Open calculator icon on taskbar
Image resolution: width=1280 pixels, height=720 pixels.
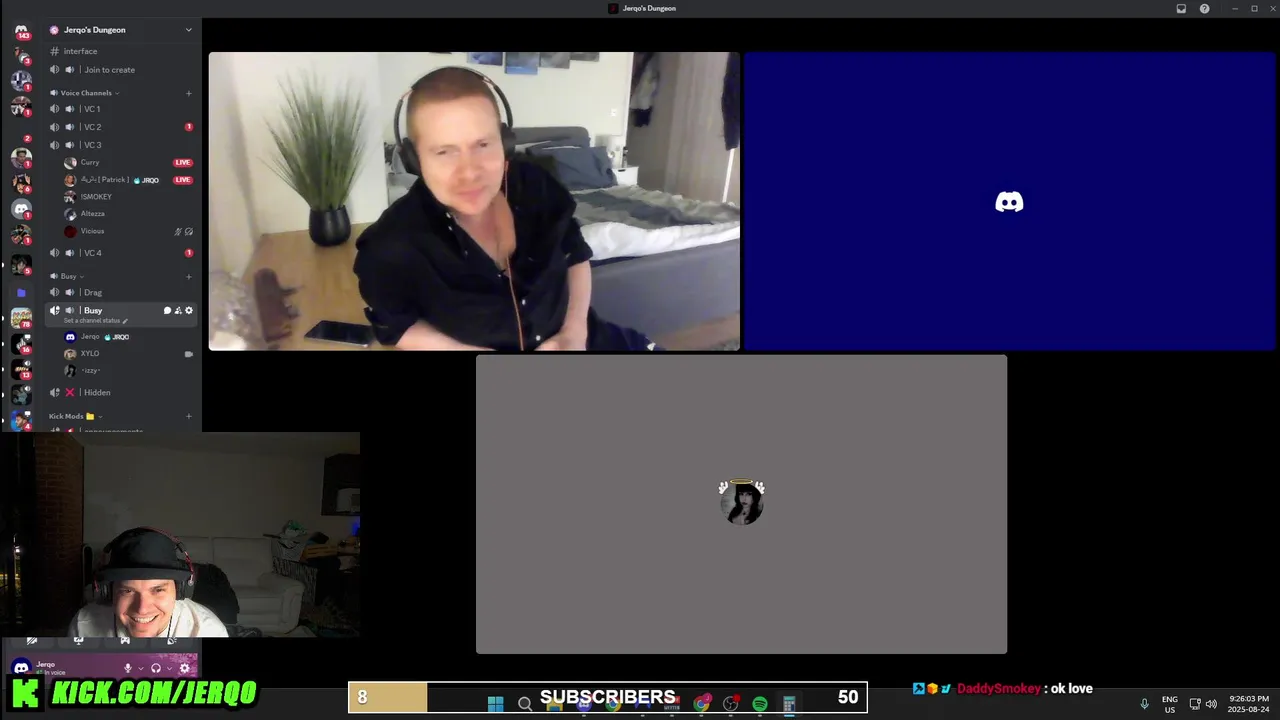789,704
